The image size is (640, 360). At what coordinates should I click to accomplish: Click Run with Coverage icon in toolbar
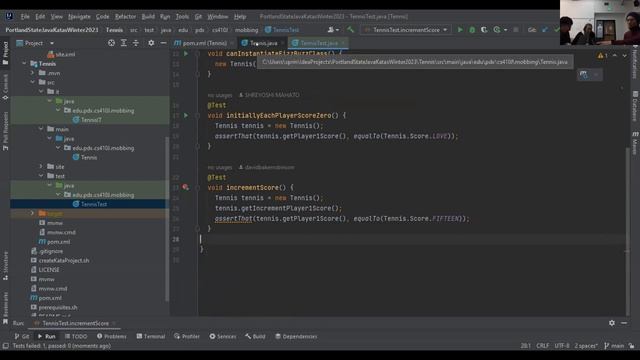[484, 30]
